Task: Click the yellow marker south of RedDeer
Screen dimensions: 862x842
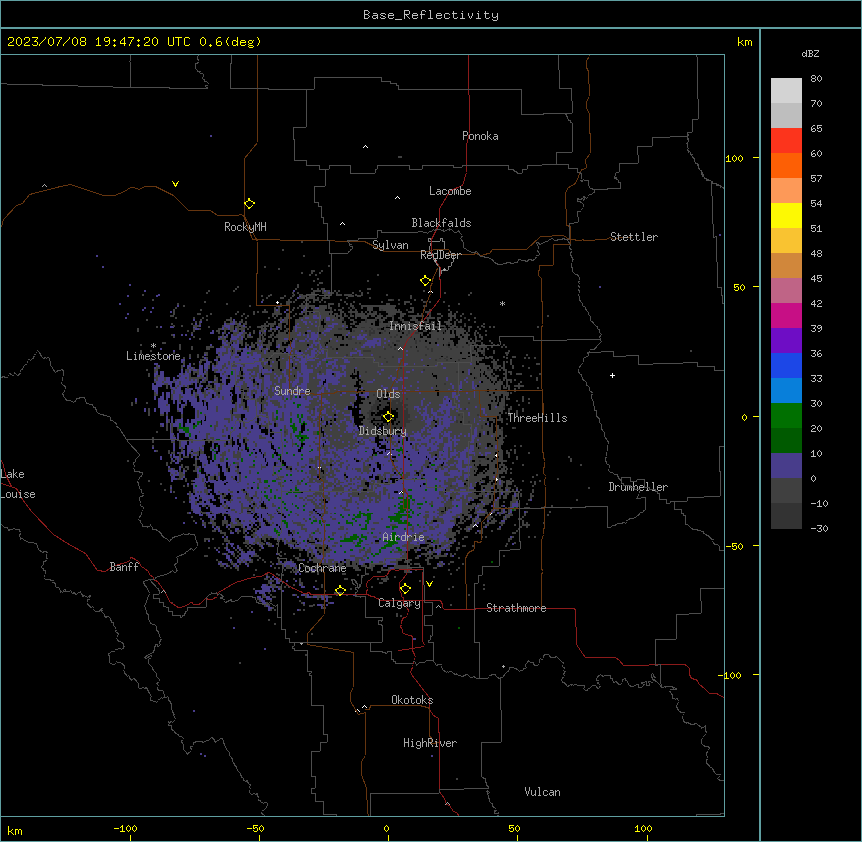Action: coord(426,280)
